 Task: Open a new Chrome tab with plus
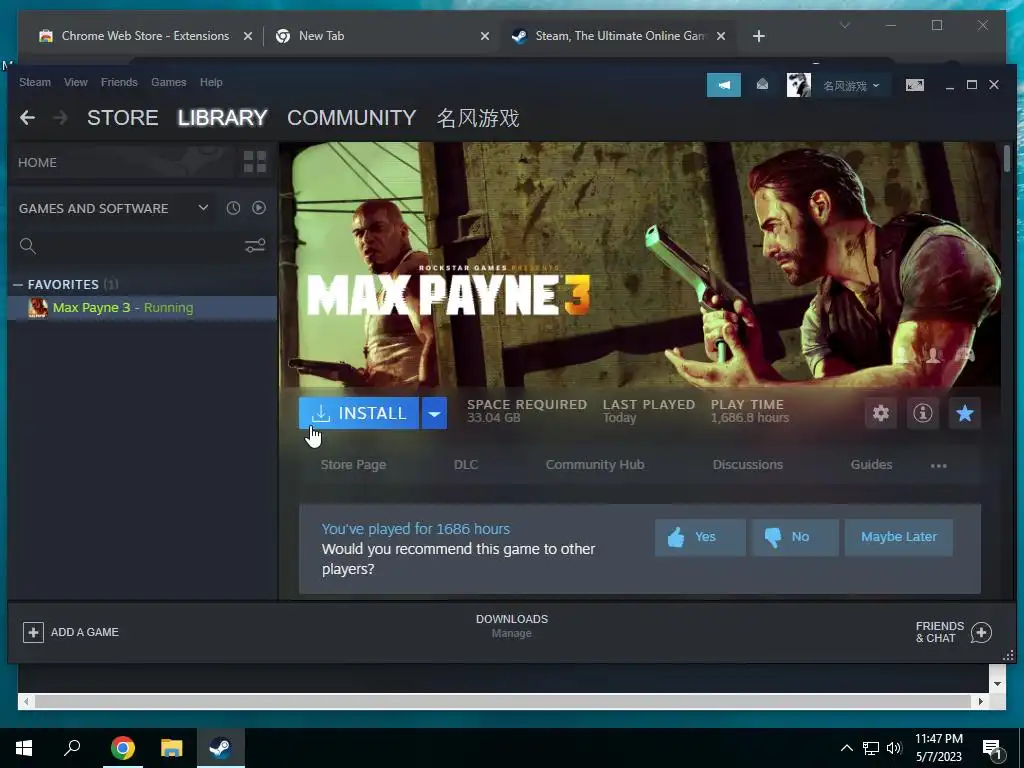pyautogui.click(x=758, y=37)
